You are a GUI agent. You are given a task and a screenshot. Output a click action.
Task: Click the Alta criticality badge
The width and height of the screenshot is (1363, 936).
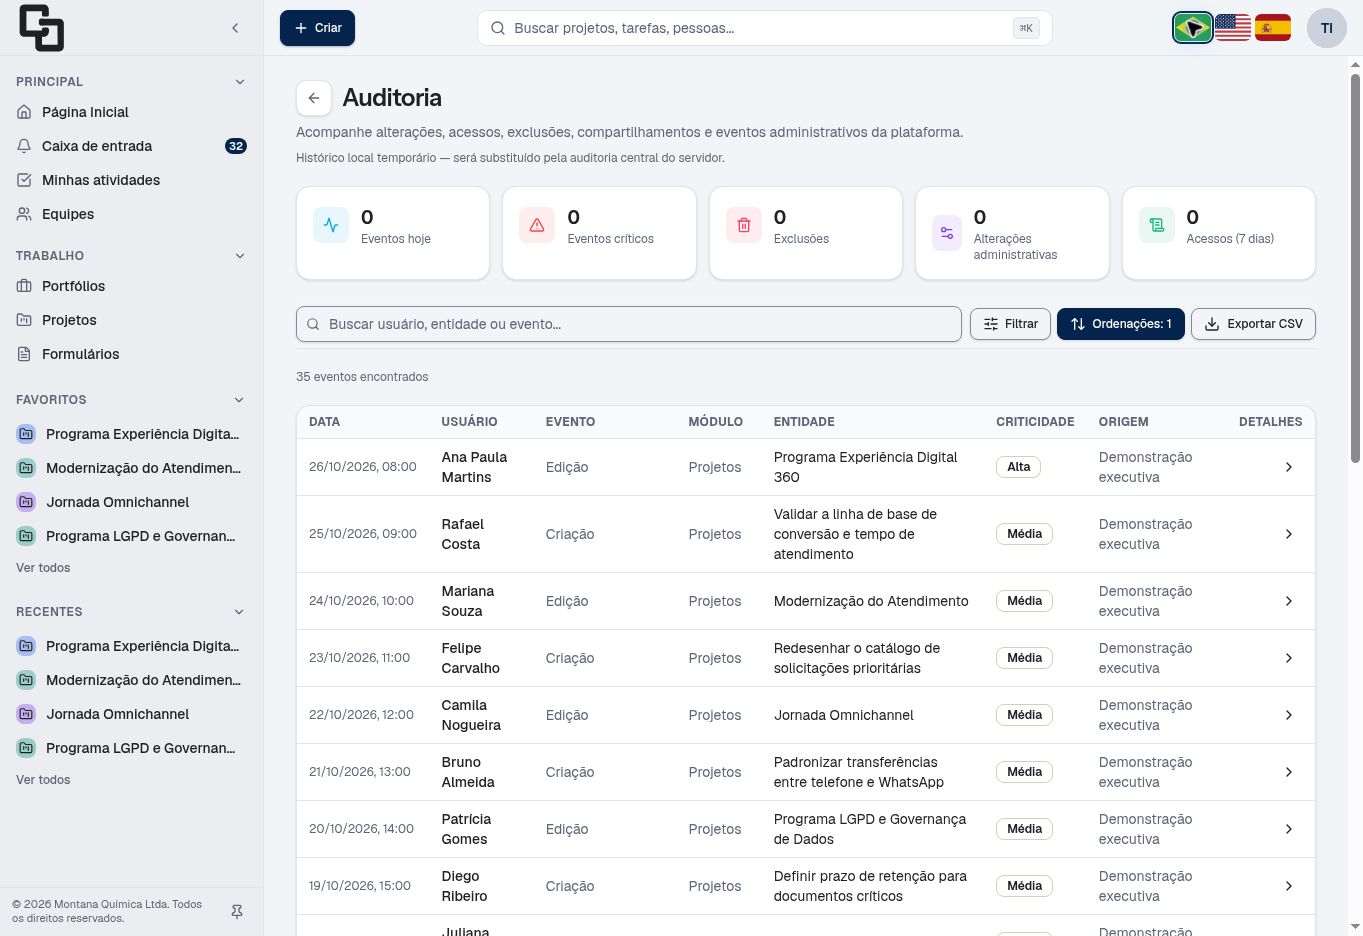coord(1018,467)
